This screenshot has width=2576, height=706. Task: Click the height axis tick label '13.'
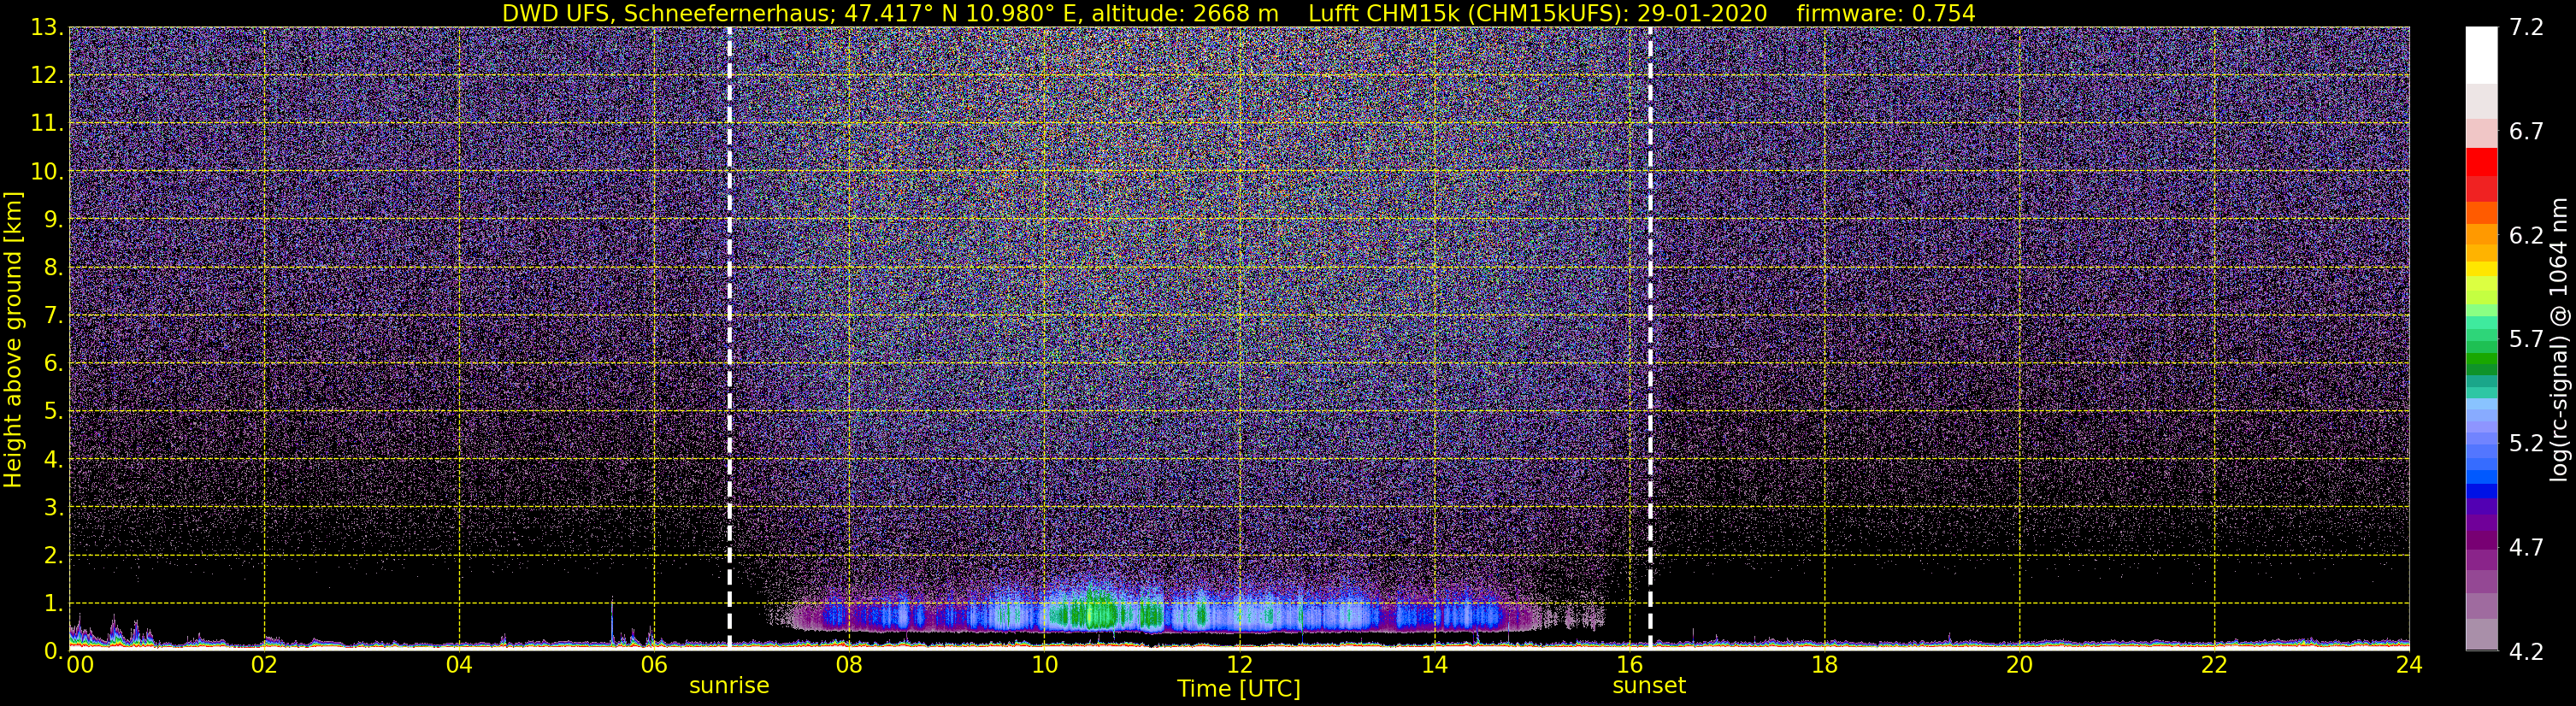point(47,28)
